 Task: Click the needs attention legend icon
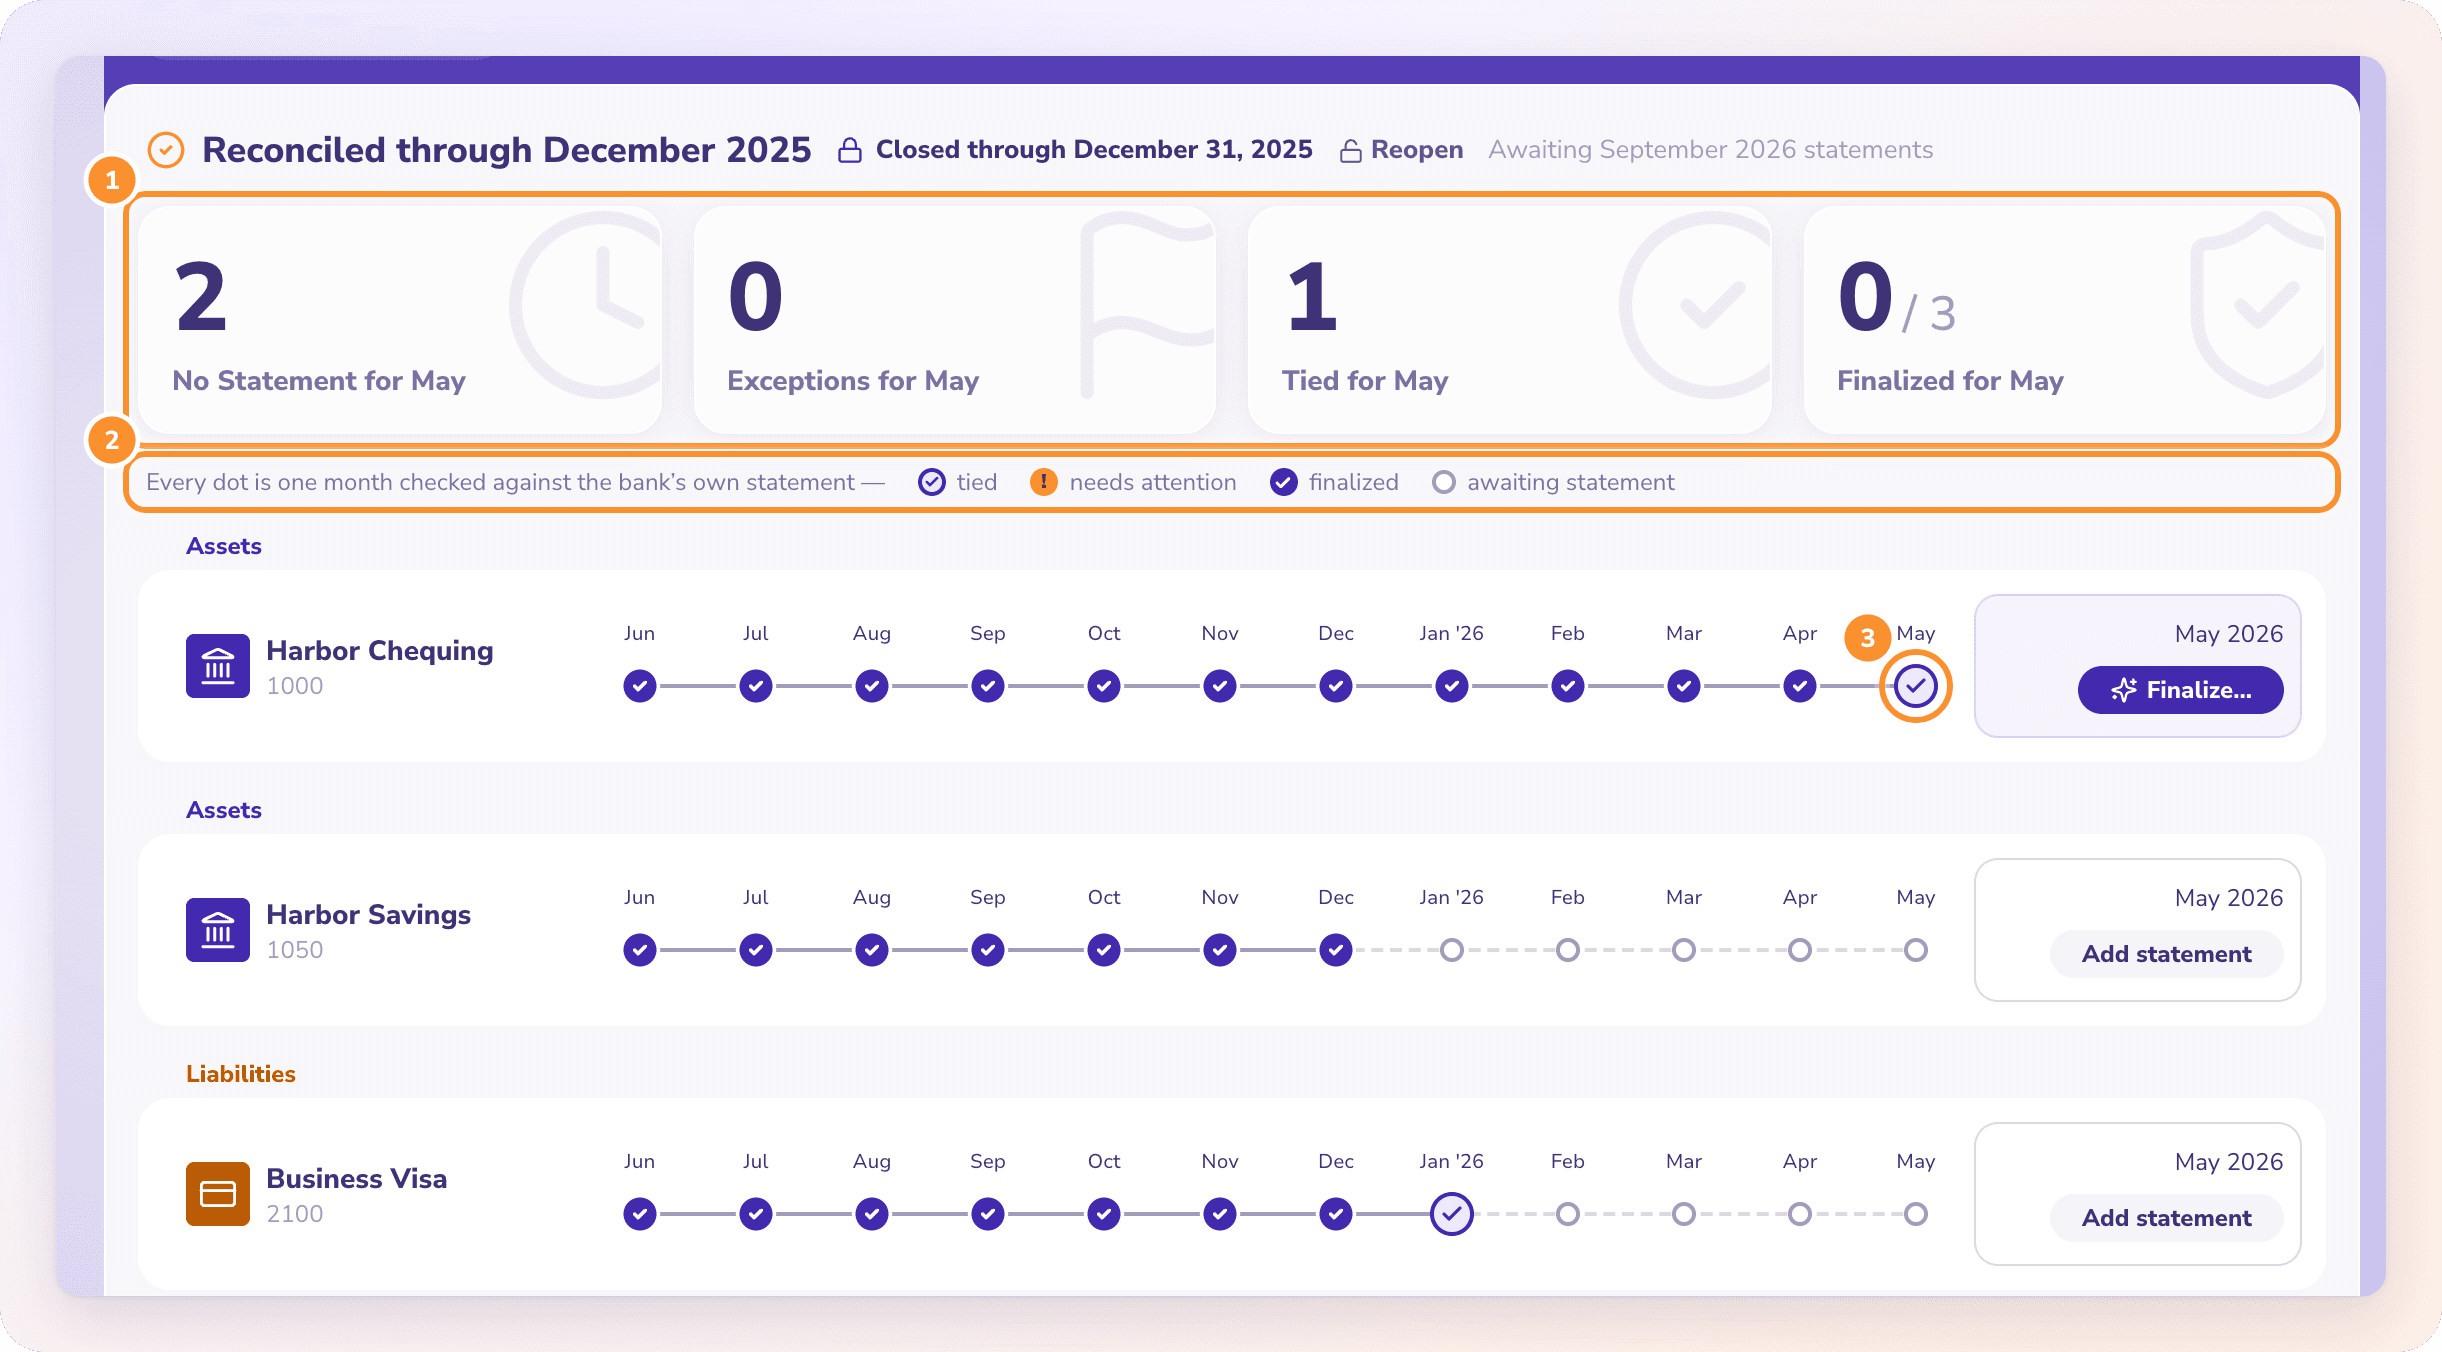click(1044, 482)
